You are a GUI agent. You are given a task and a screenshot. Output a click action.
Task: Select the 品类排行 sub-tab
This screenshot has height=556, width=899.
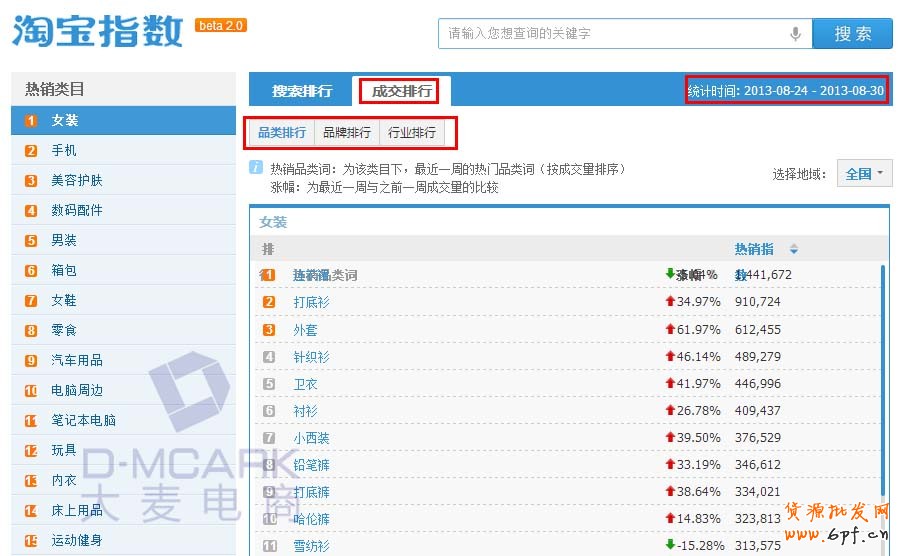pos(282,132)
